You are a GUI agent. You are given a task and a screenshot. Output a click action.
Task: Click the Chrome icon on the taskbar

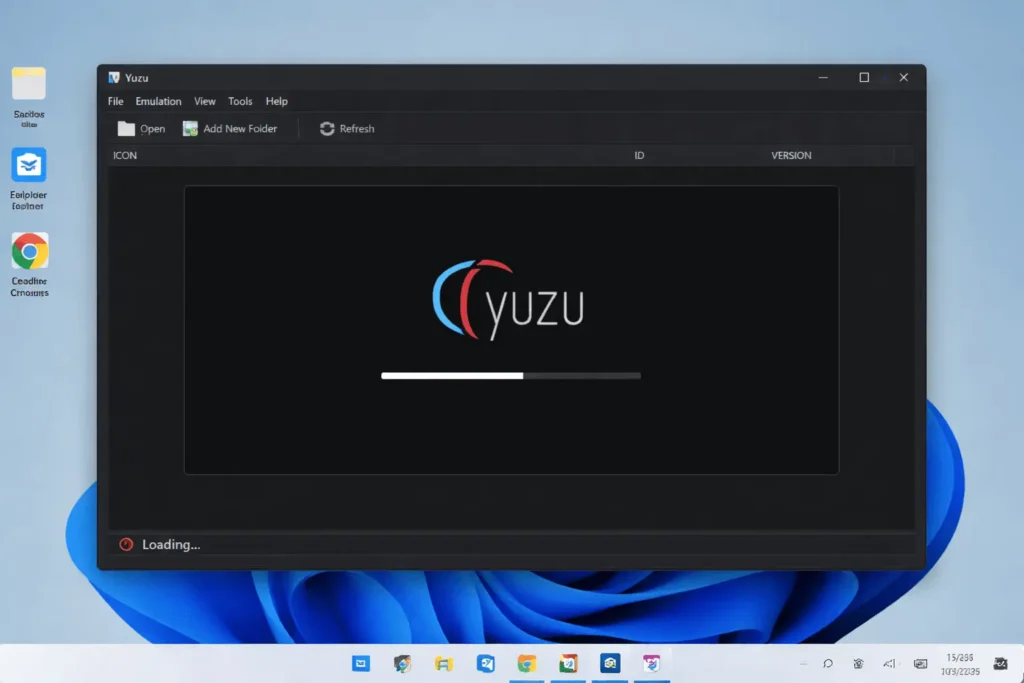click(526, 663)
